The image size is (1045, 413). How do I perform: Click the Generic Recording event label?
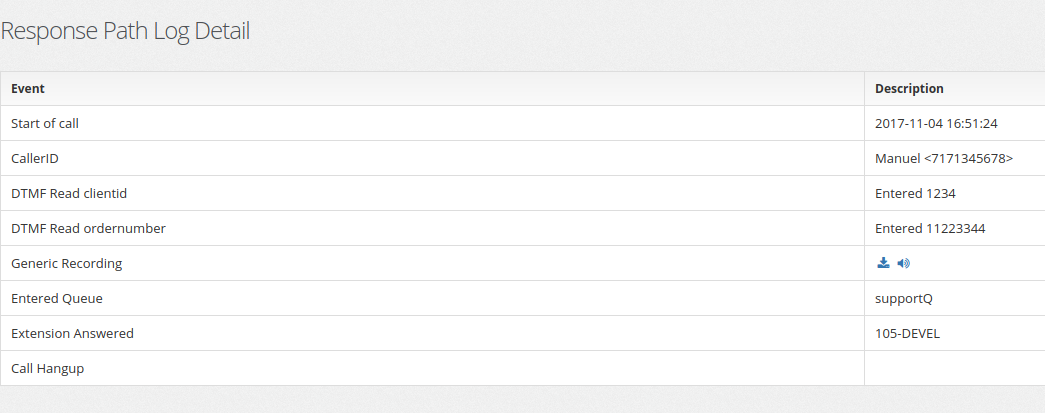(x=67, y=263)
